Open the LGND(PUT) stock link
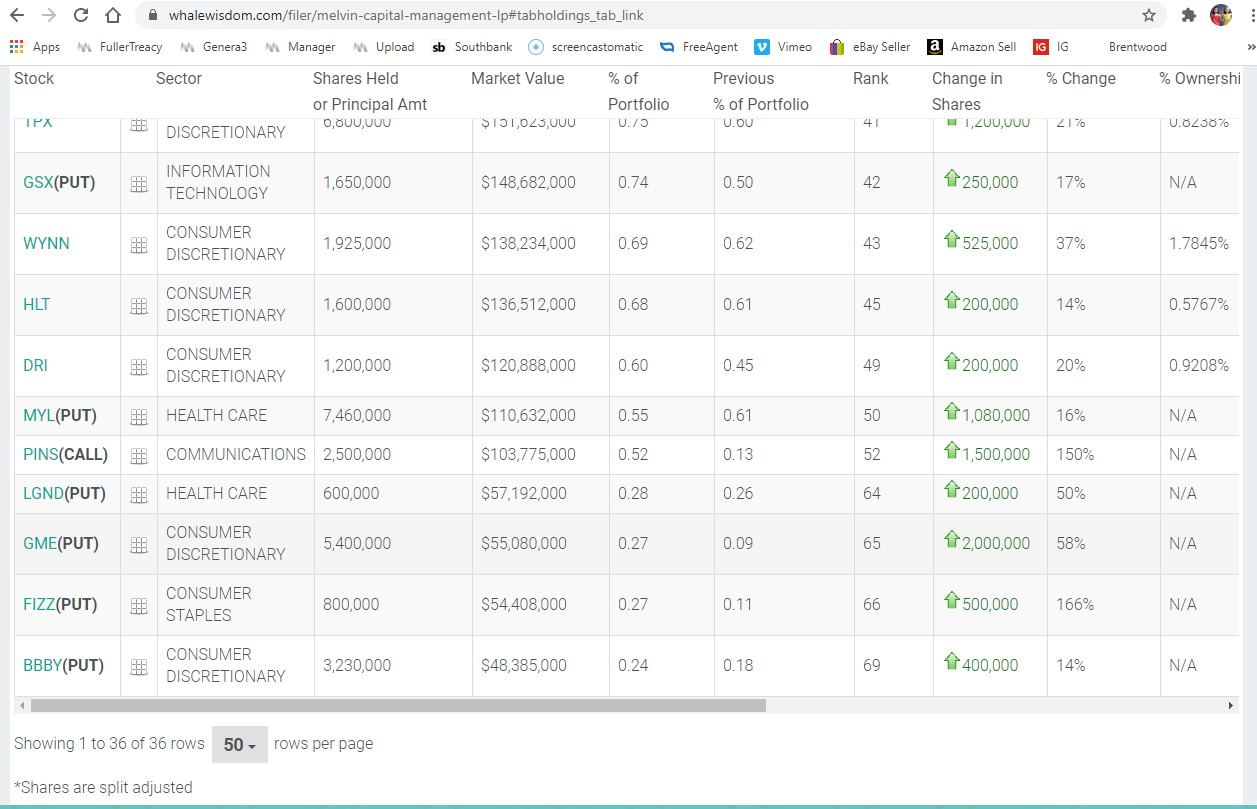This screenshot has width=1257, height=809. (x=64, y=493)
